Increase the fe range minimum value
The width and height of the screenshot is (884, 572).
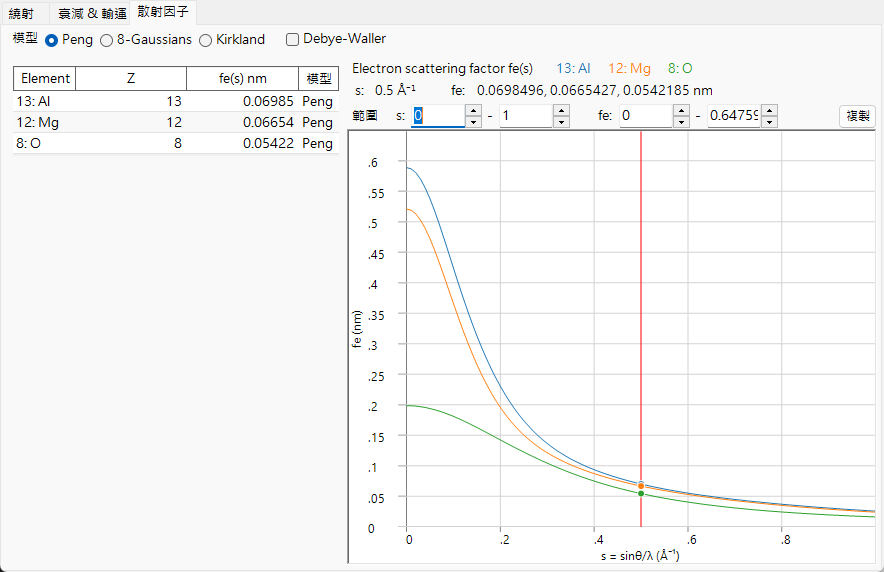click(x=682, y=110)
